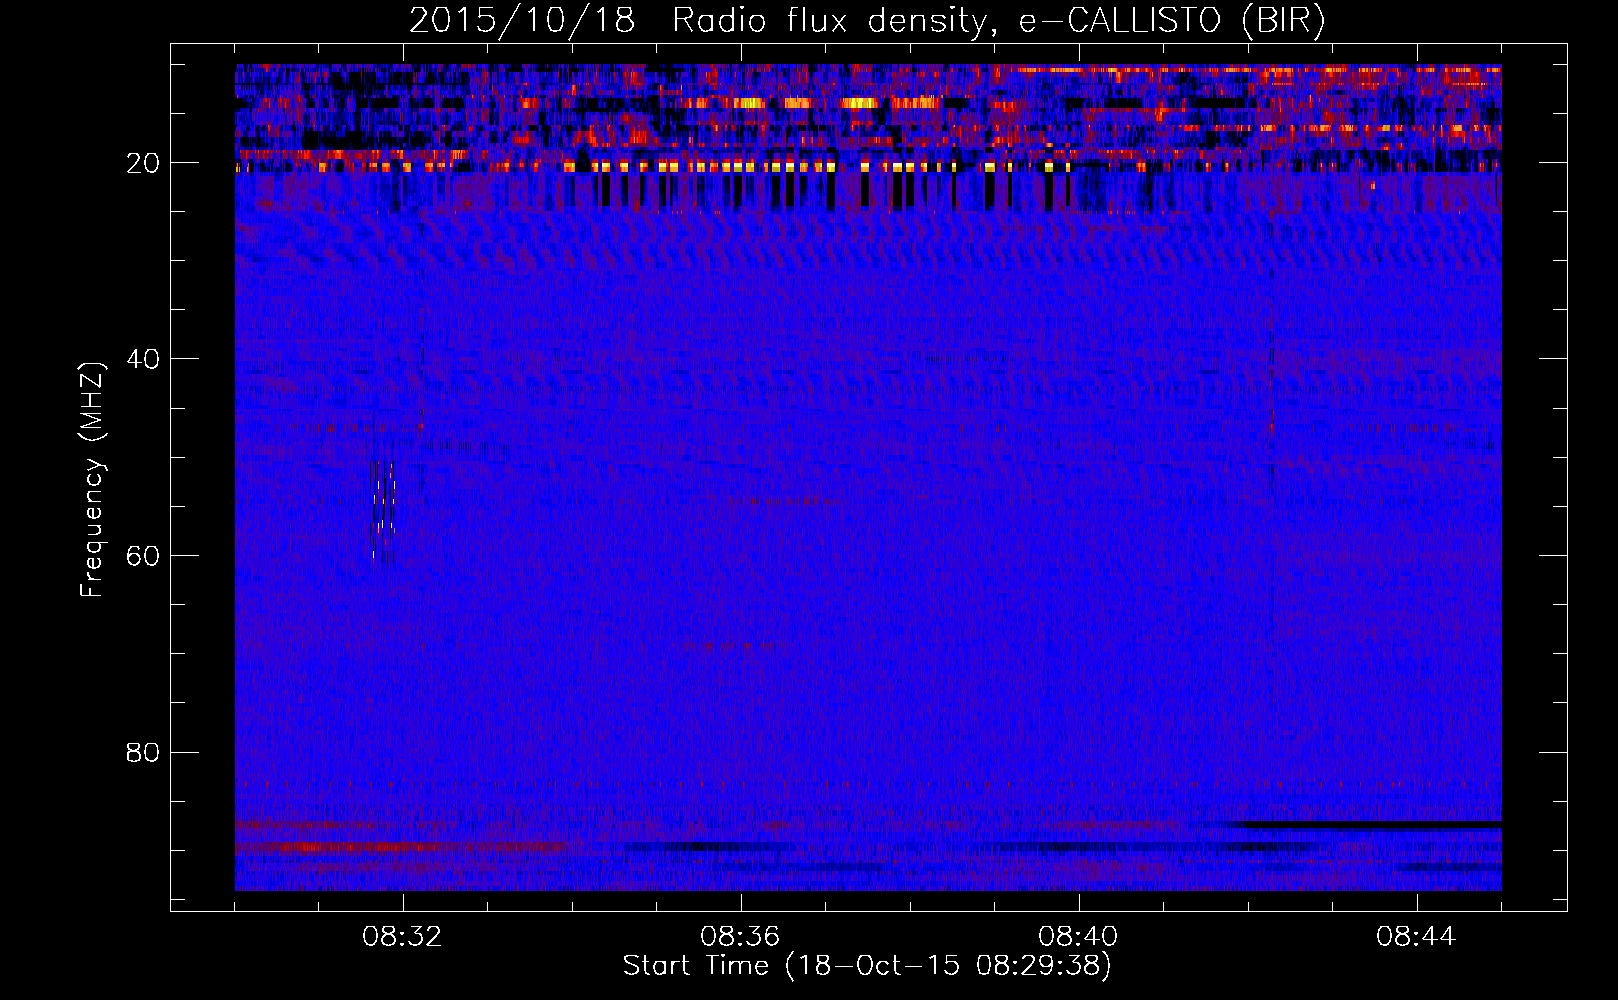This screenshot has width=1618, height=1000.
Task: Click the frequency tick label '40'
Action: (x=144, y=359)
